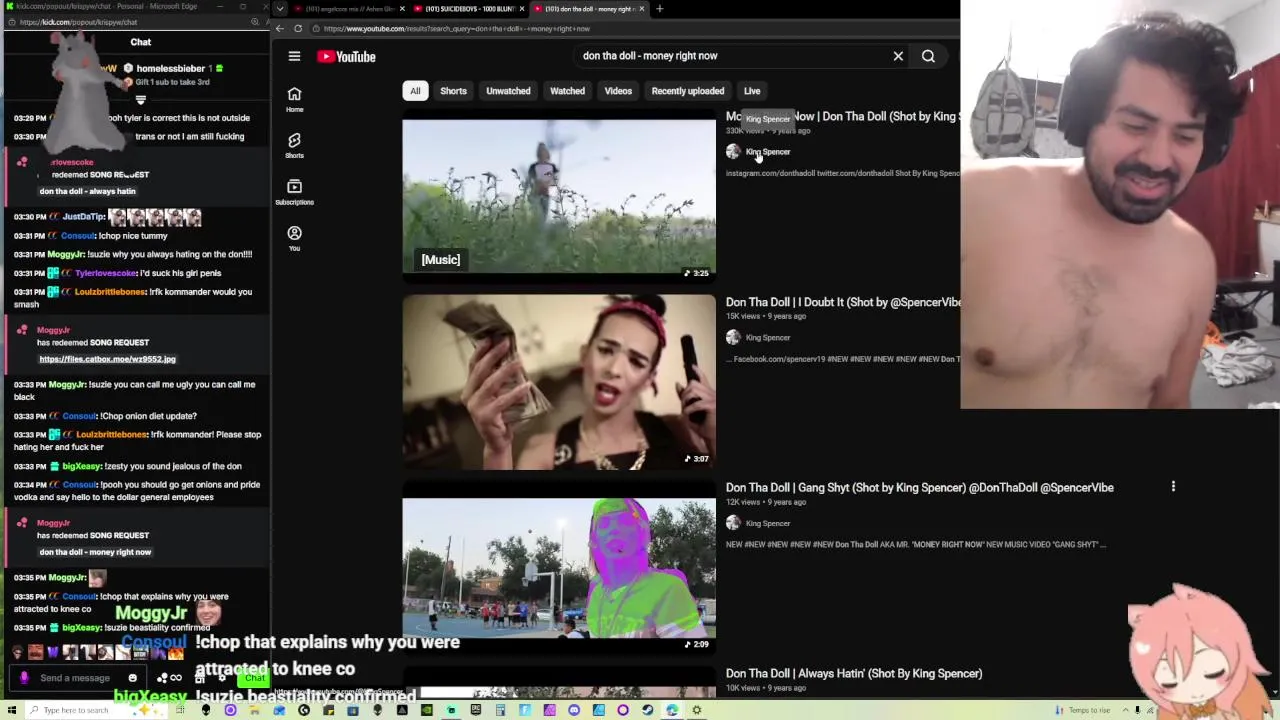Screen dimensions: 1280x720
Task: Click the browser address bar URL
Action: (457, 28)
